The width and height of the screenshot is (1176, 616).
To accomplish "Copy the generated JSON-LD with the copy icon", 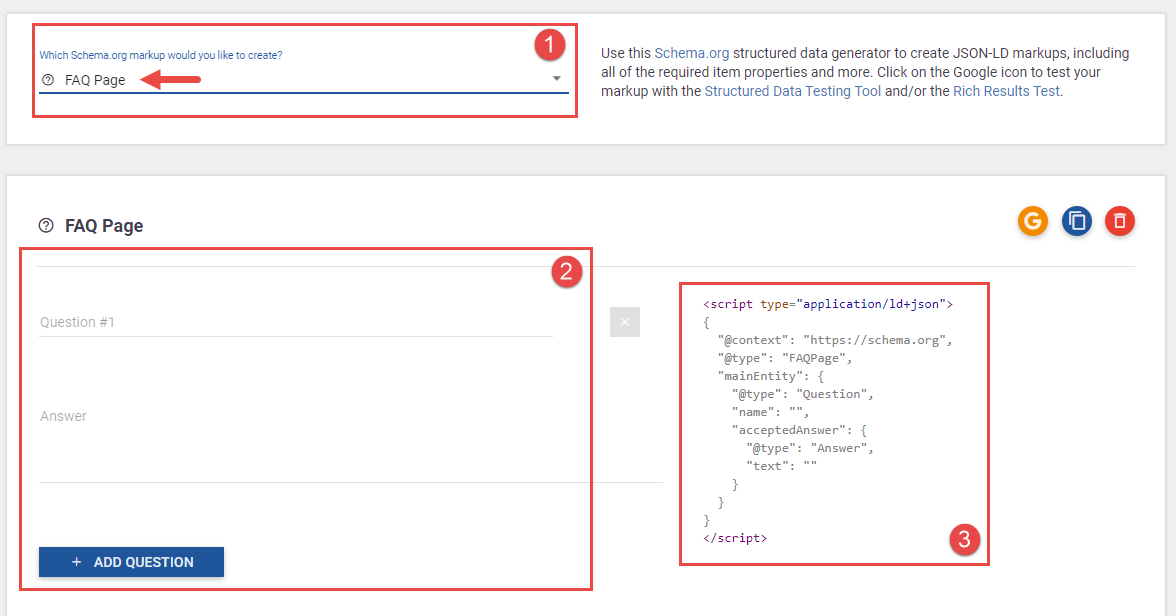I will [x=1076, y=221].
